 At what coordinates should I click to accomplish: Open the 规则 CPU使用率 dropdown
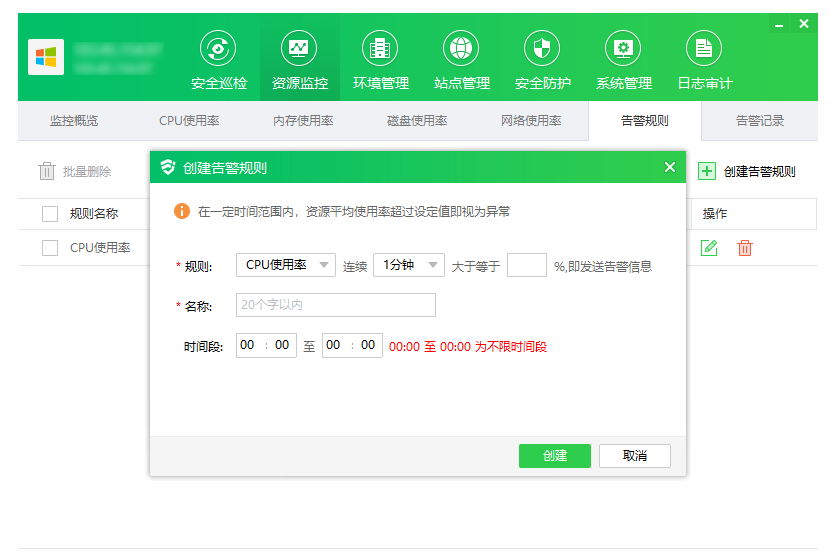point(286,265)
